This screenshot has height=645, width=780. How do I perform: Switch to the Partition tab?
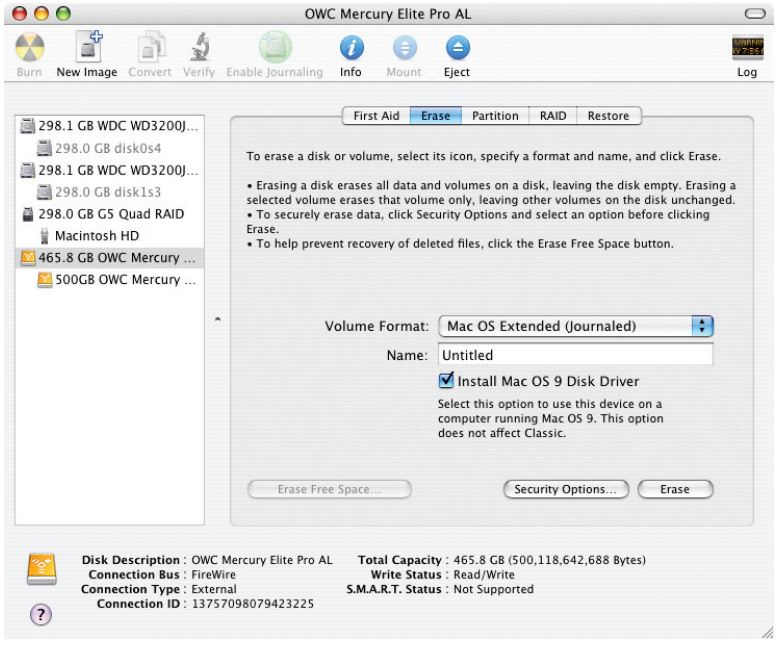tap(495, 116)
